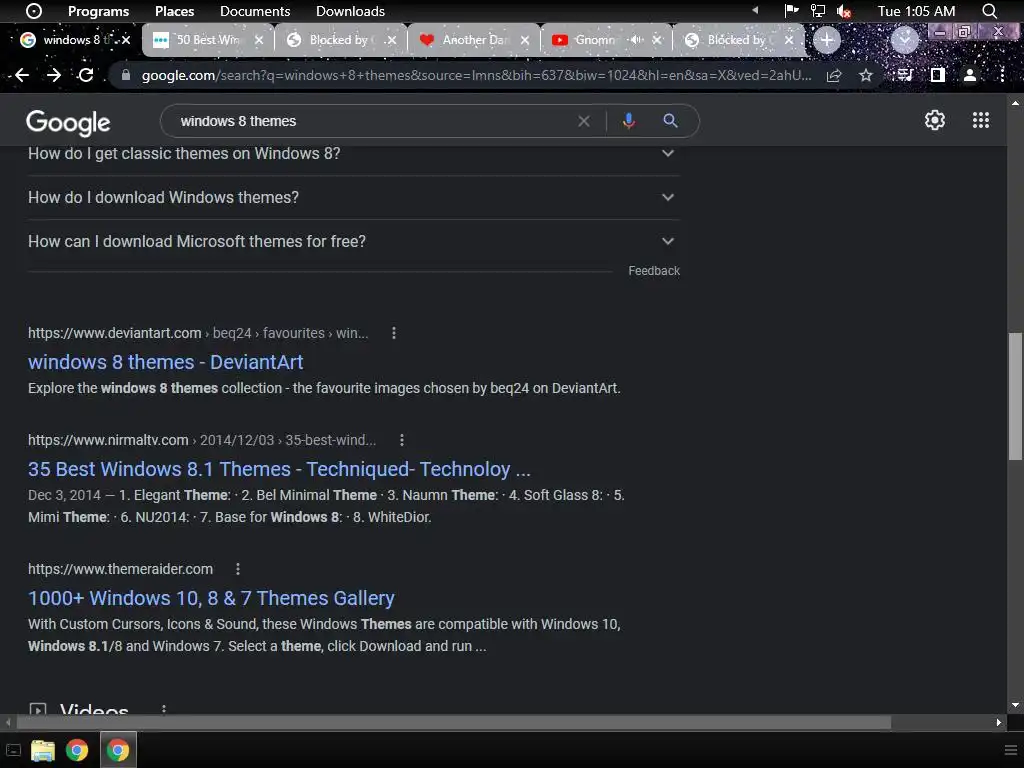This screenshot has width=1024, height=768.
Task: Close the windows 8 themes tab
Action: 126,40
